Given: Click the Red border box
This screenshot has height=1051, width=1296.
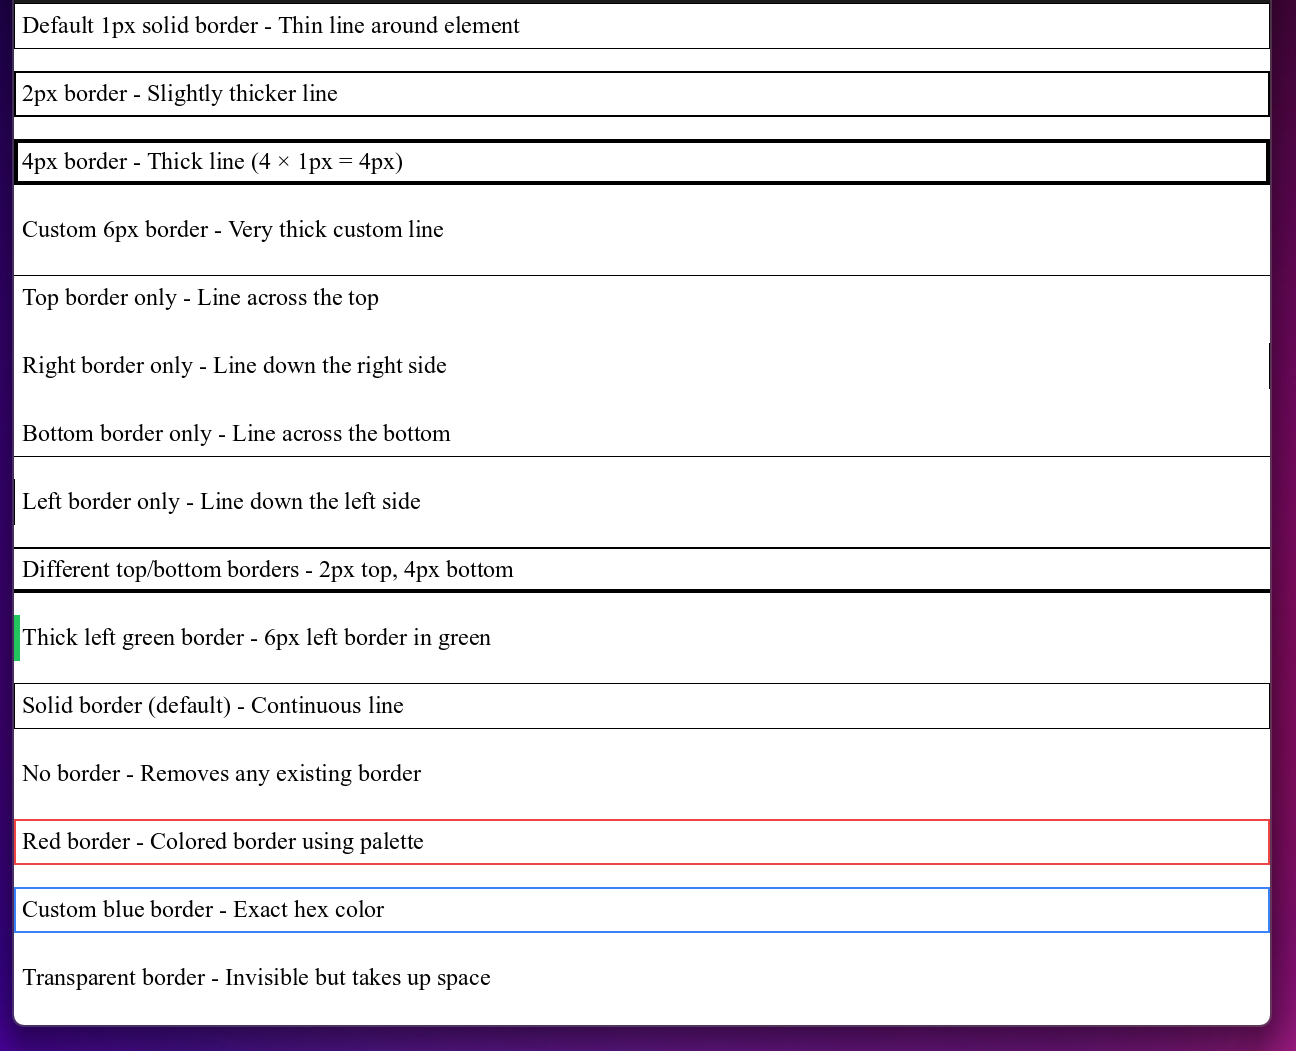Looking at the screenshot, I should click(x=641, y=842).
